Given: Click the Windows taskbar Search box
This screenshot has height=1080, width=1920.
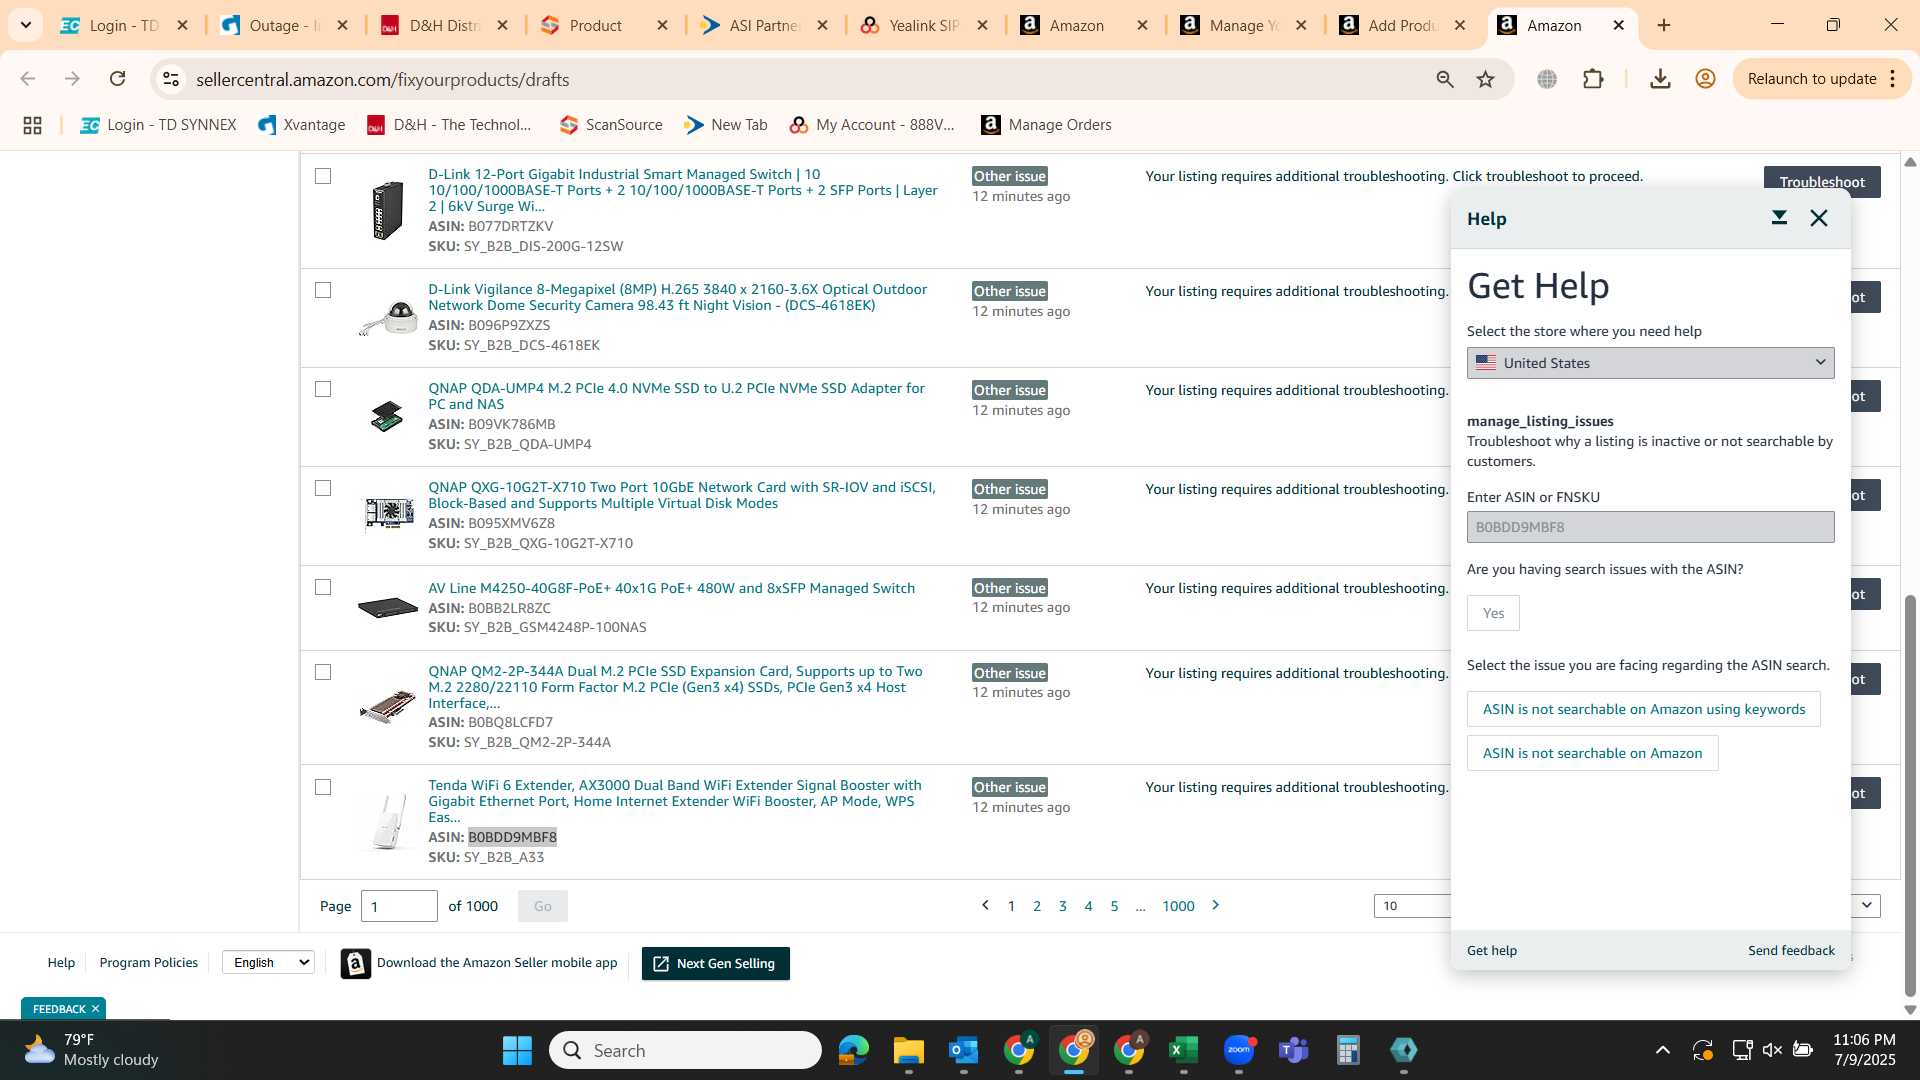Looking at the screenshot, I should click(686, 1050).
